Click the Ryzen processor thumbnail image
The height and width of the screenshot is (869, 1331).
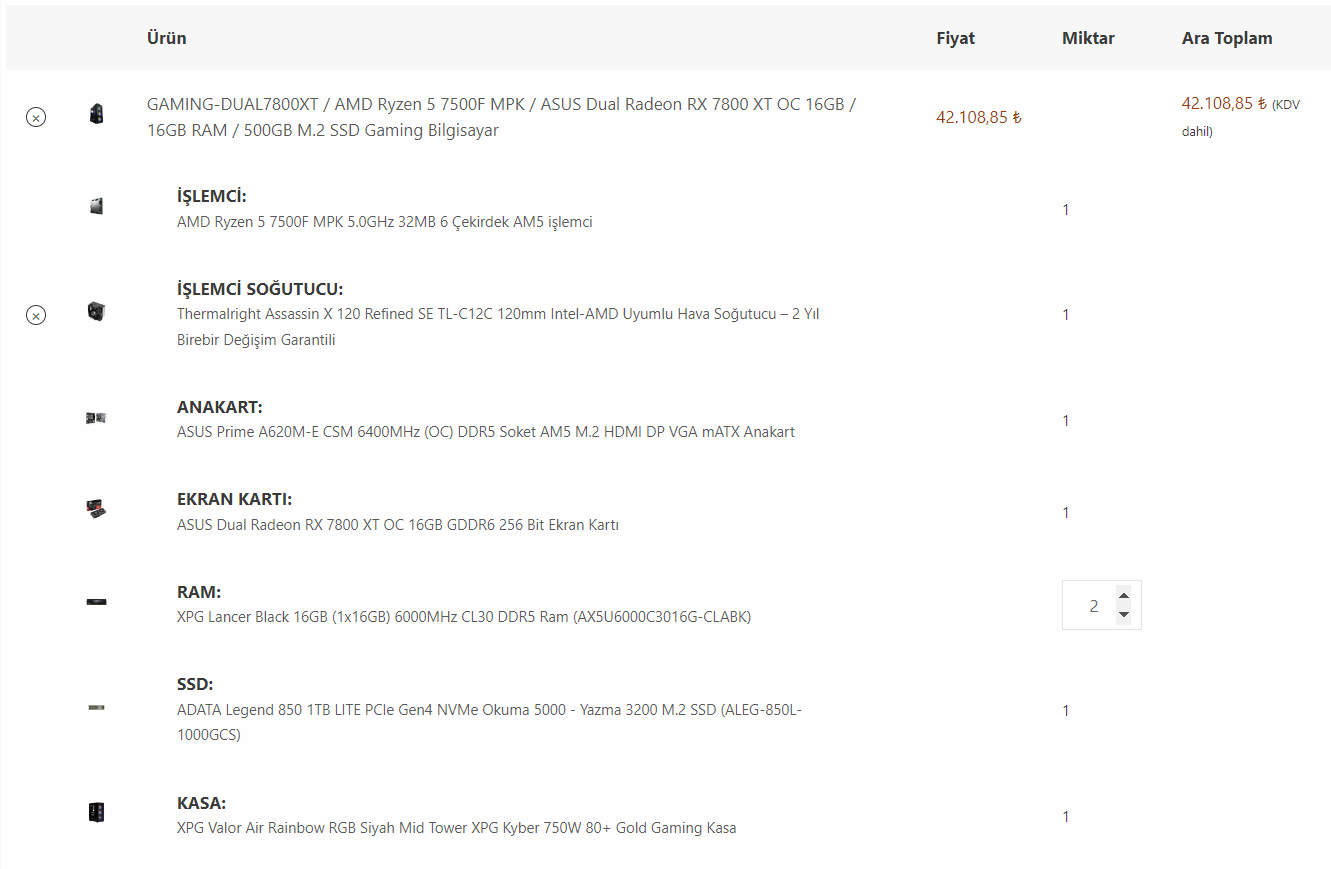point(96,206)
